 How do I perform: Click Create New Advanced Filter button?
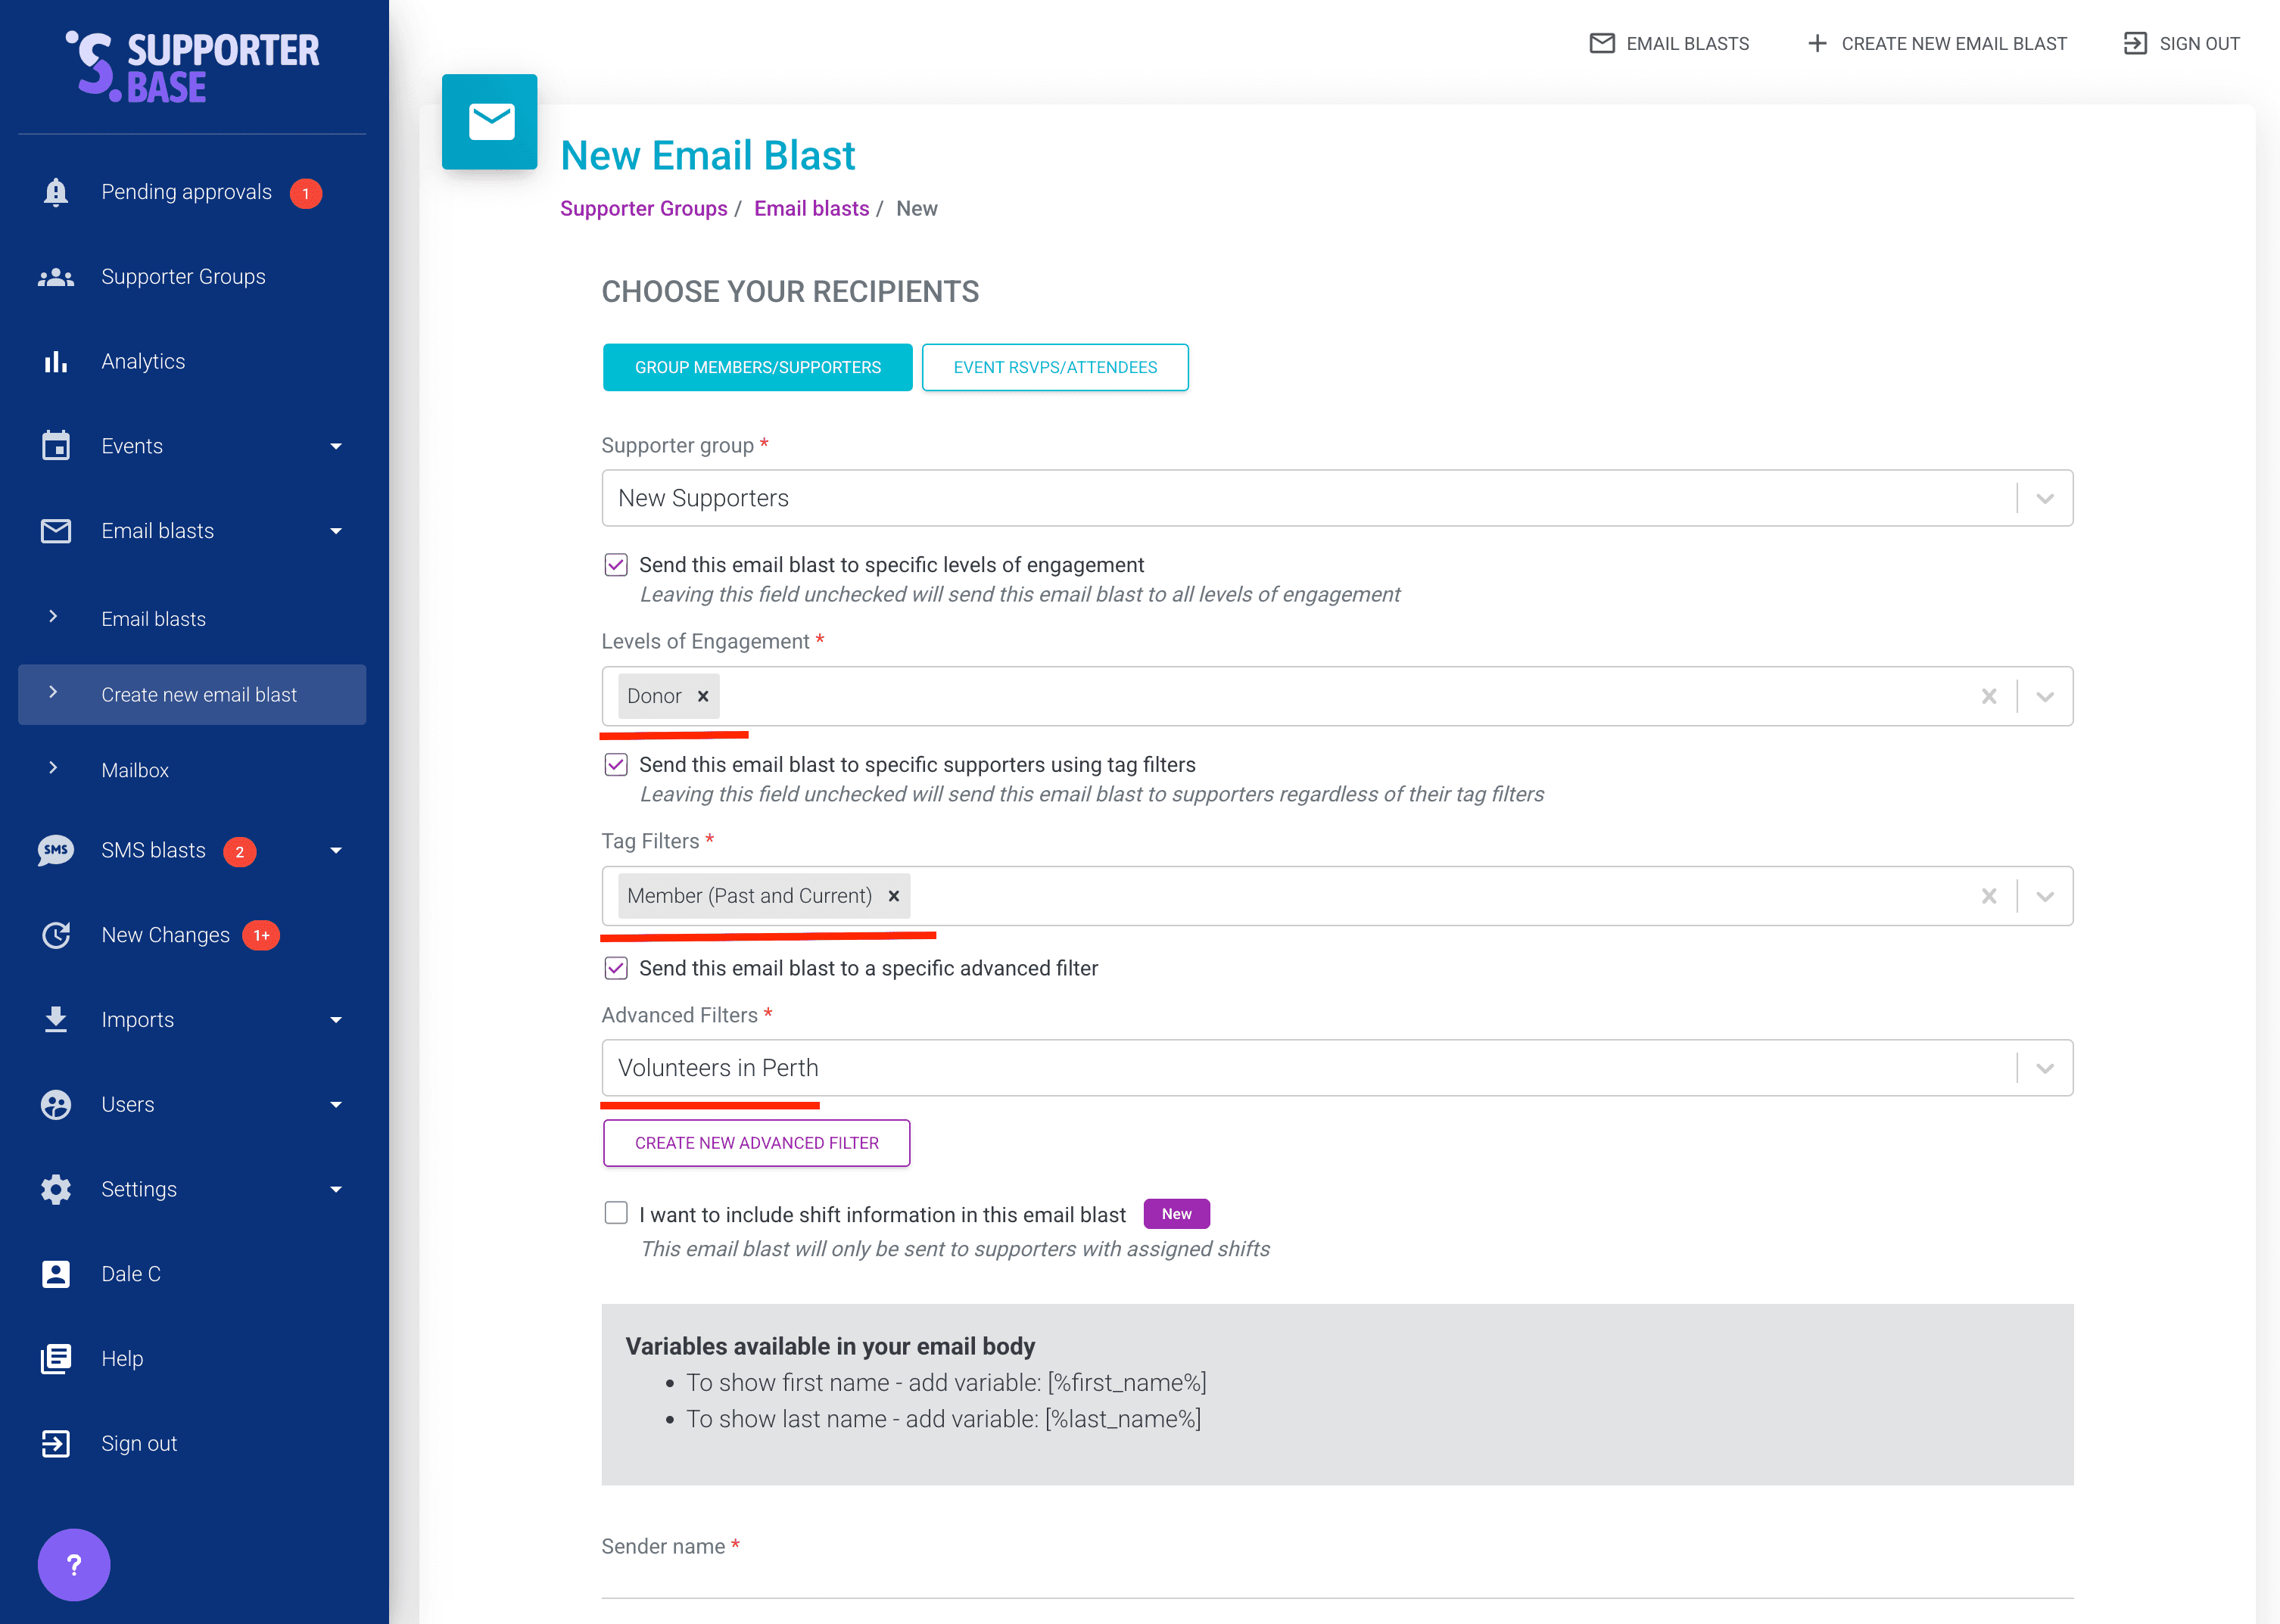click(756, 1143)
